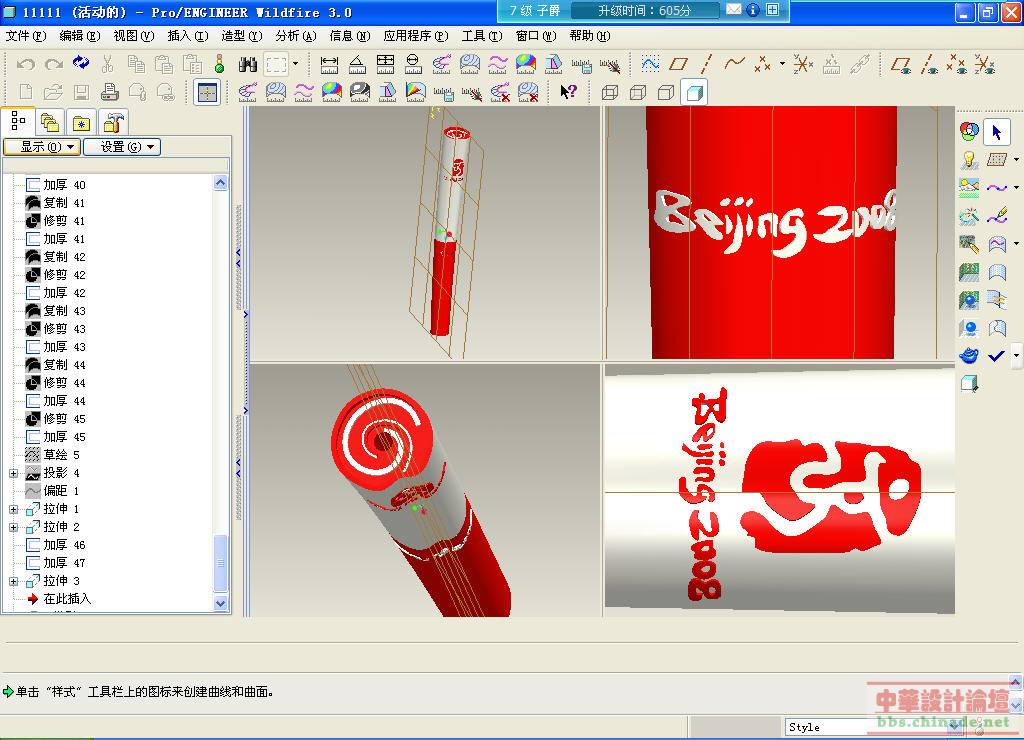Viewport: 1024px width, 740px height.
Task: Switch to wireframe display mode
Action: pyautogui.click(x=610, y=92)
